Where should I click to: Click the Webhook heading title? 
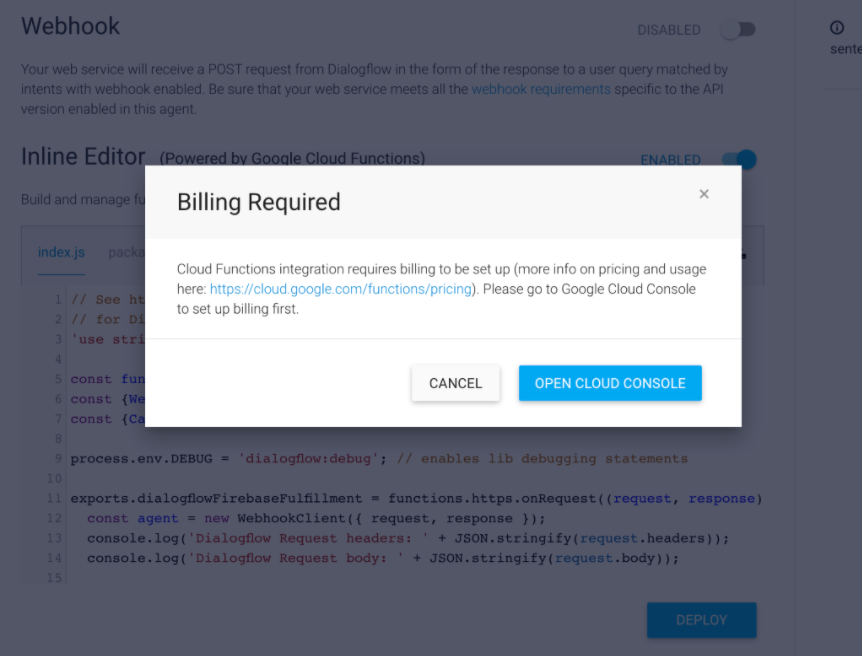[70, 26]
